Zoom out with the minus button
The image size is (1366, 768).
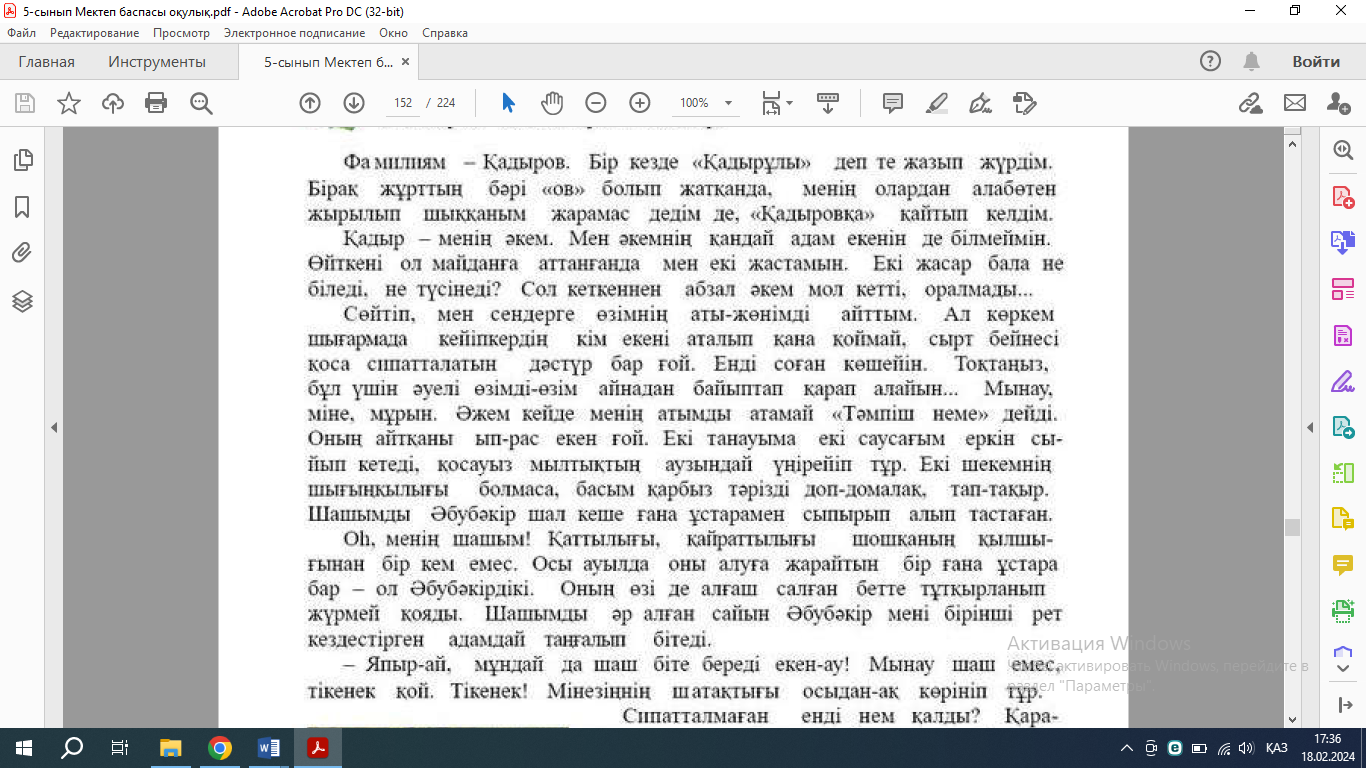tap(596, 103)
